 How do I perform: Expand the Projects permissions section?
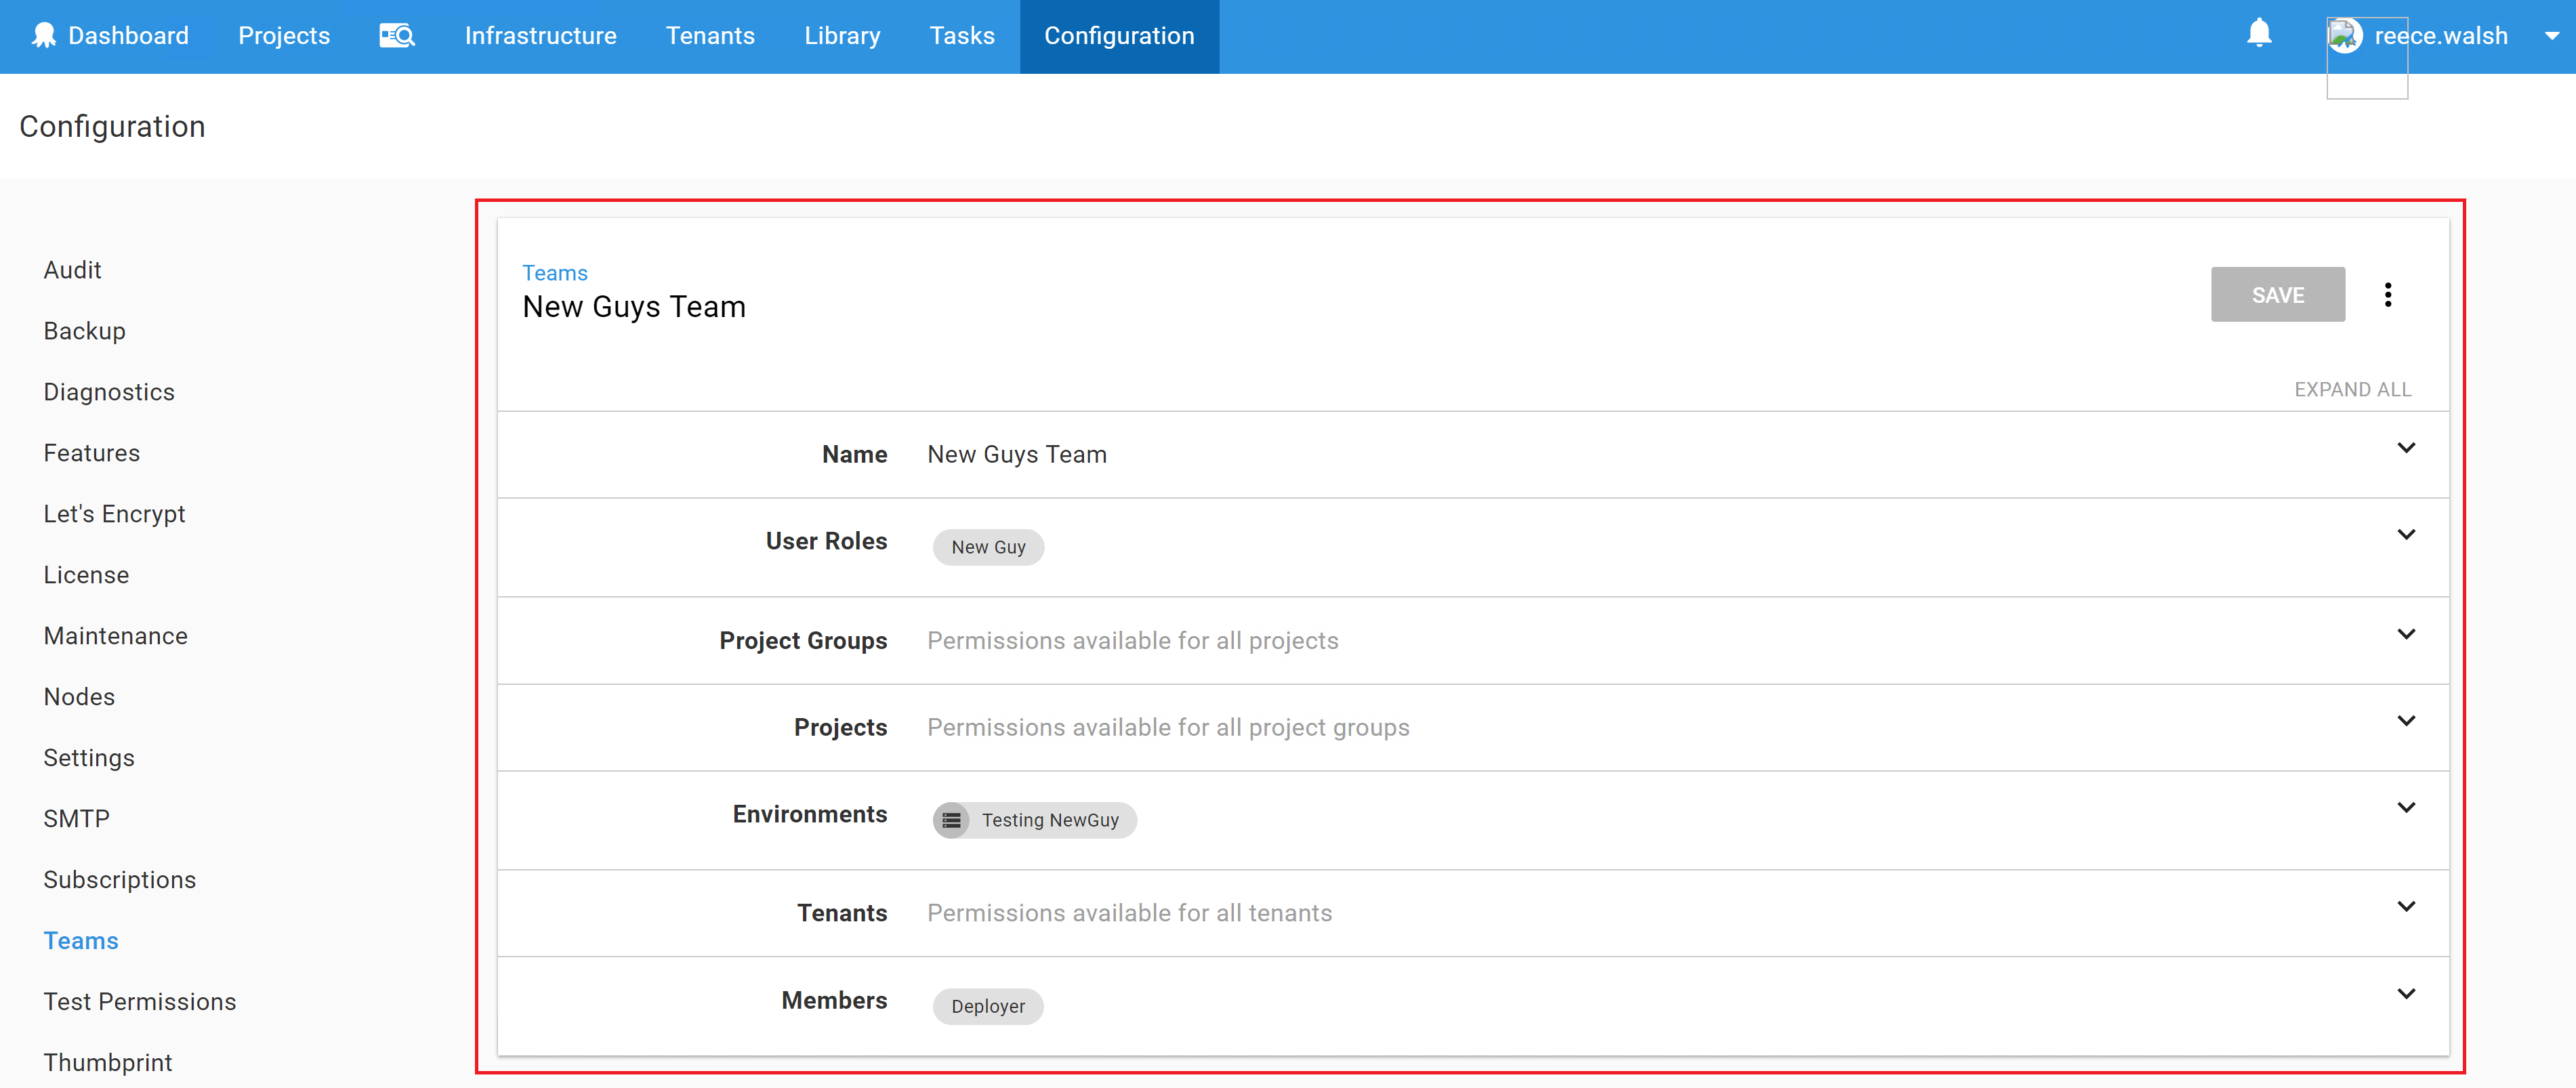tap(2407, 720)
